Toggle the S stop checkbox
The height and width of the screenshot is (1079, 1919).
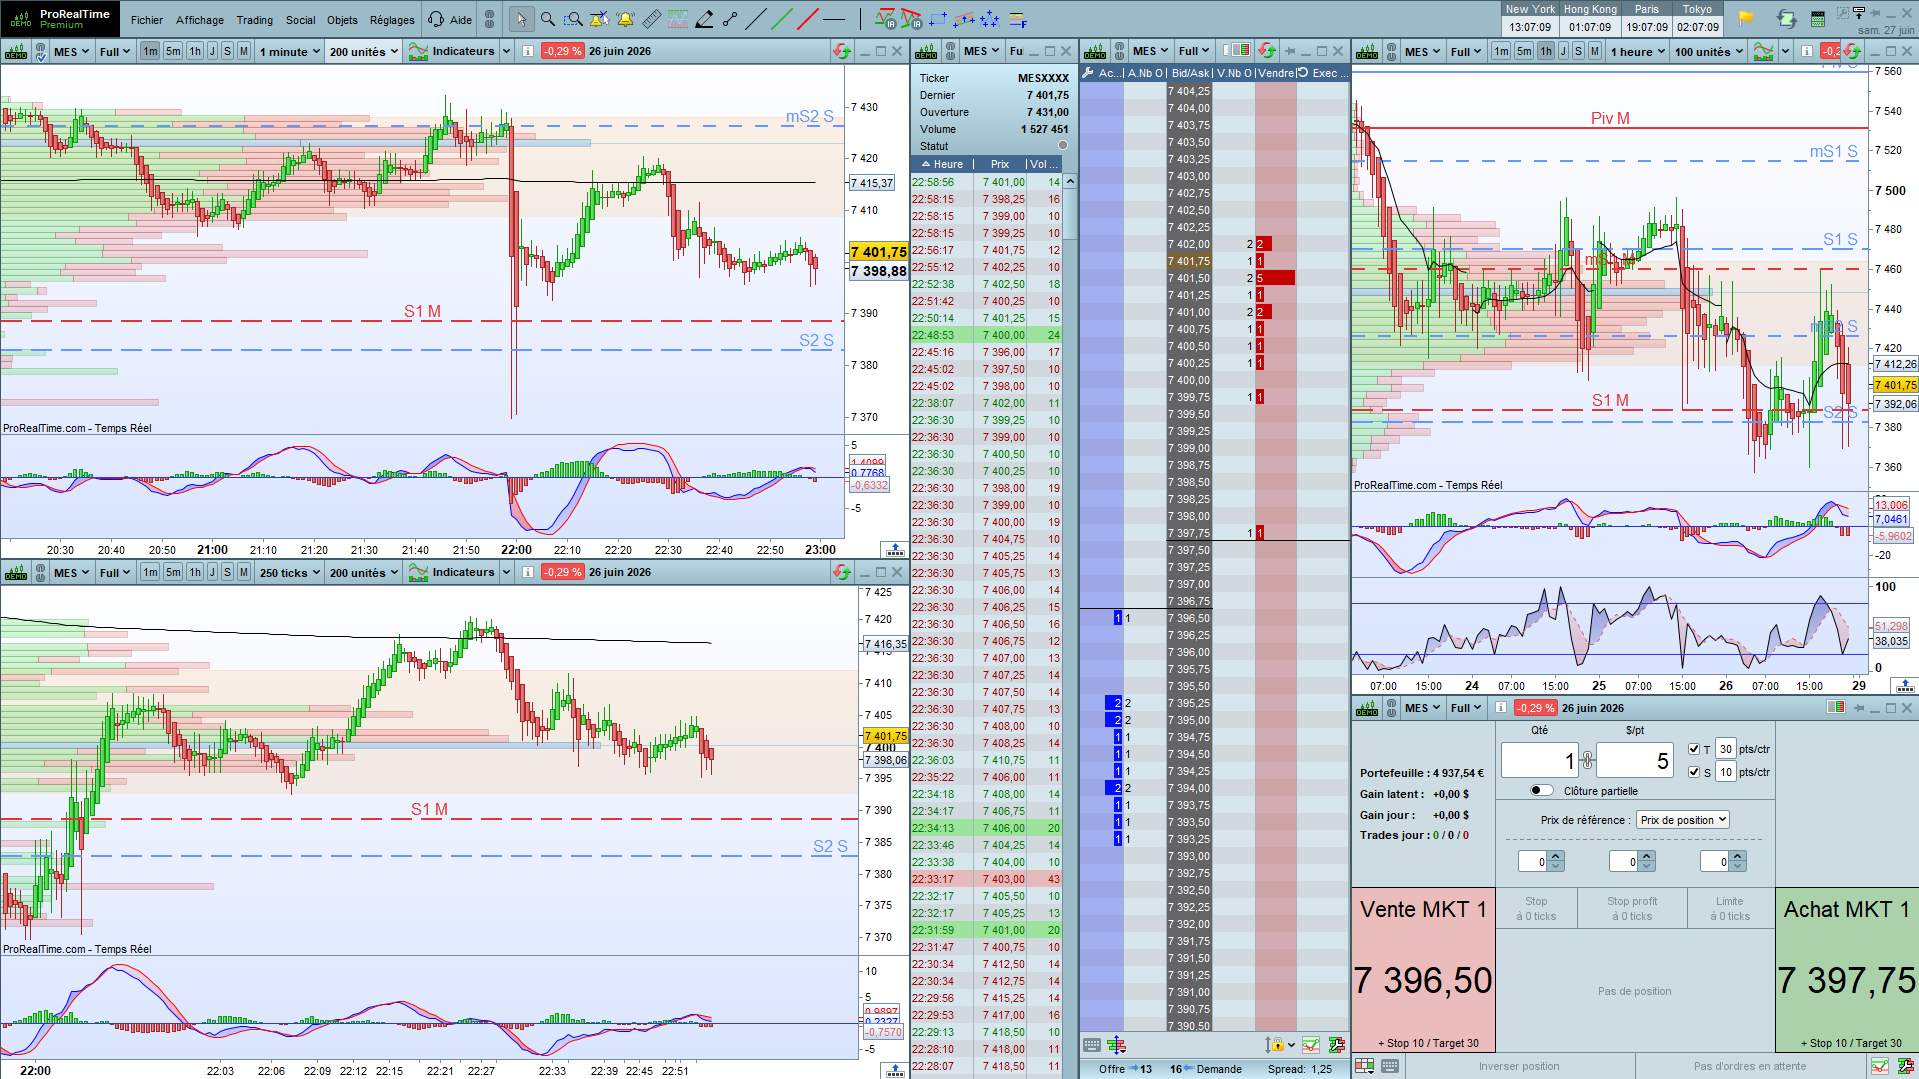click(x=1694, y=772)
